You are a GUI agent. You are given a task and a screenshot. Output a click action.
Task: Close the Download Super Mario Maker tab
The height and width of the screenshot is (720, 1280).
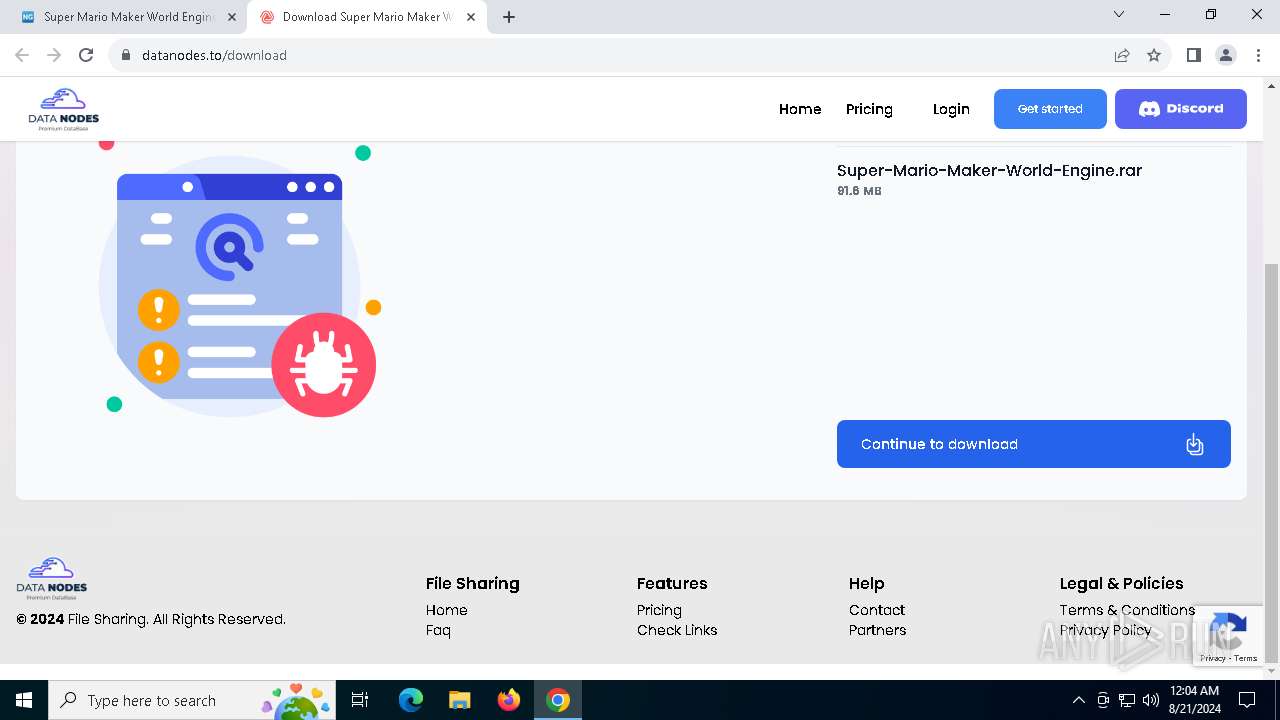tap(471, 17)
